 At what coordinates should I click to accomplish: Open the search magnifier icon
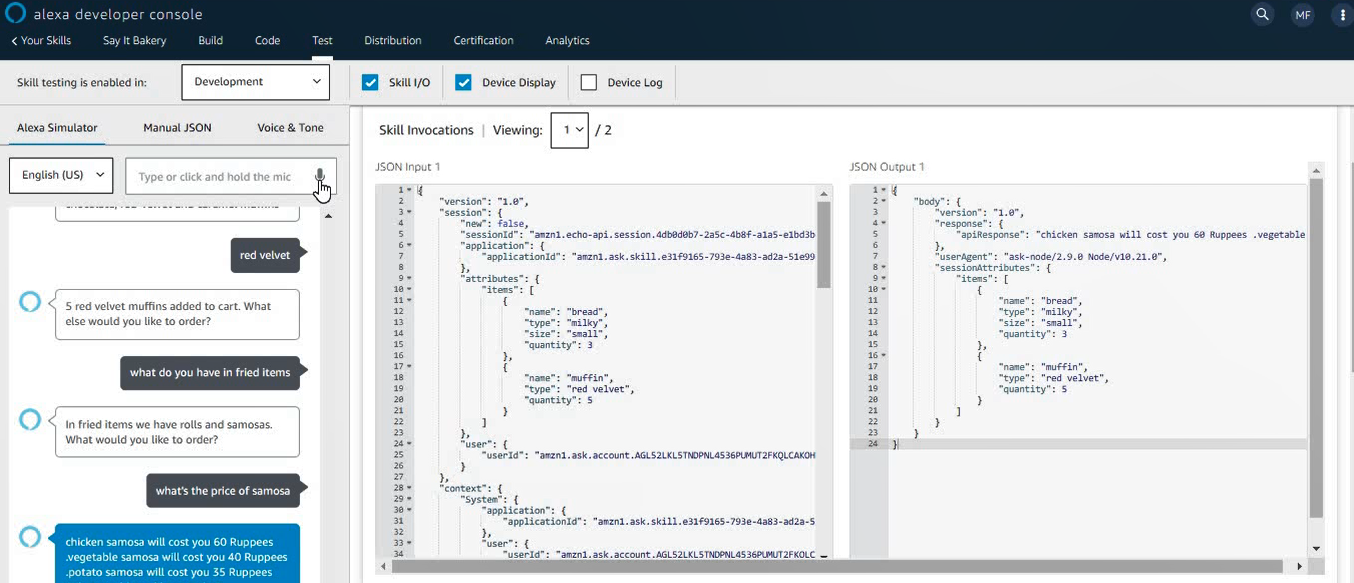(1263, 14)
